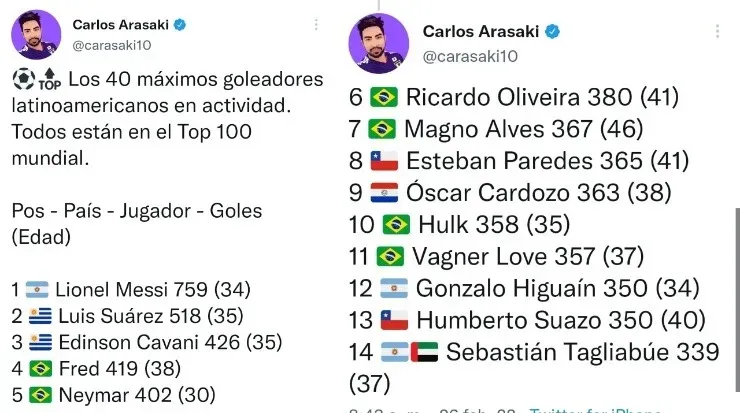The width and height of the screenshot is (740, 413).
Task: Click the Chile flag beside Esteban Paredes
Action: 384,161
